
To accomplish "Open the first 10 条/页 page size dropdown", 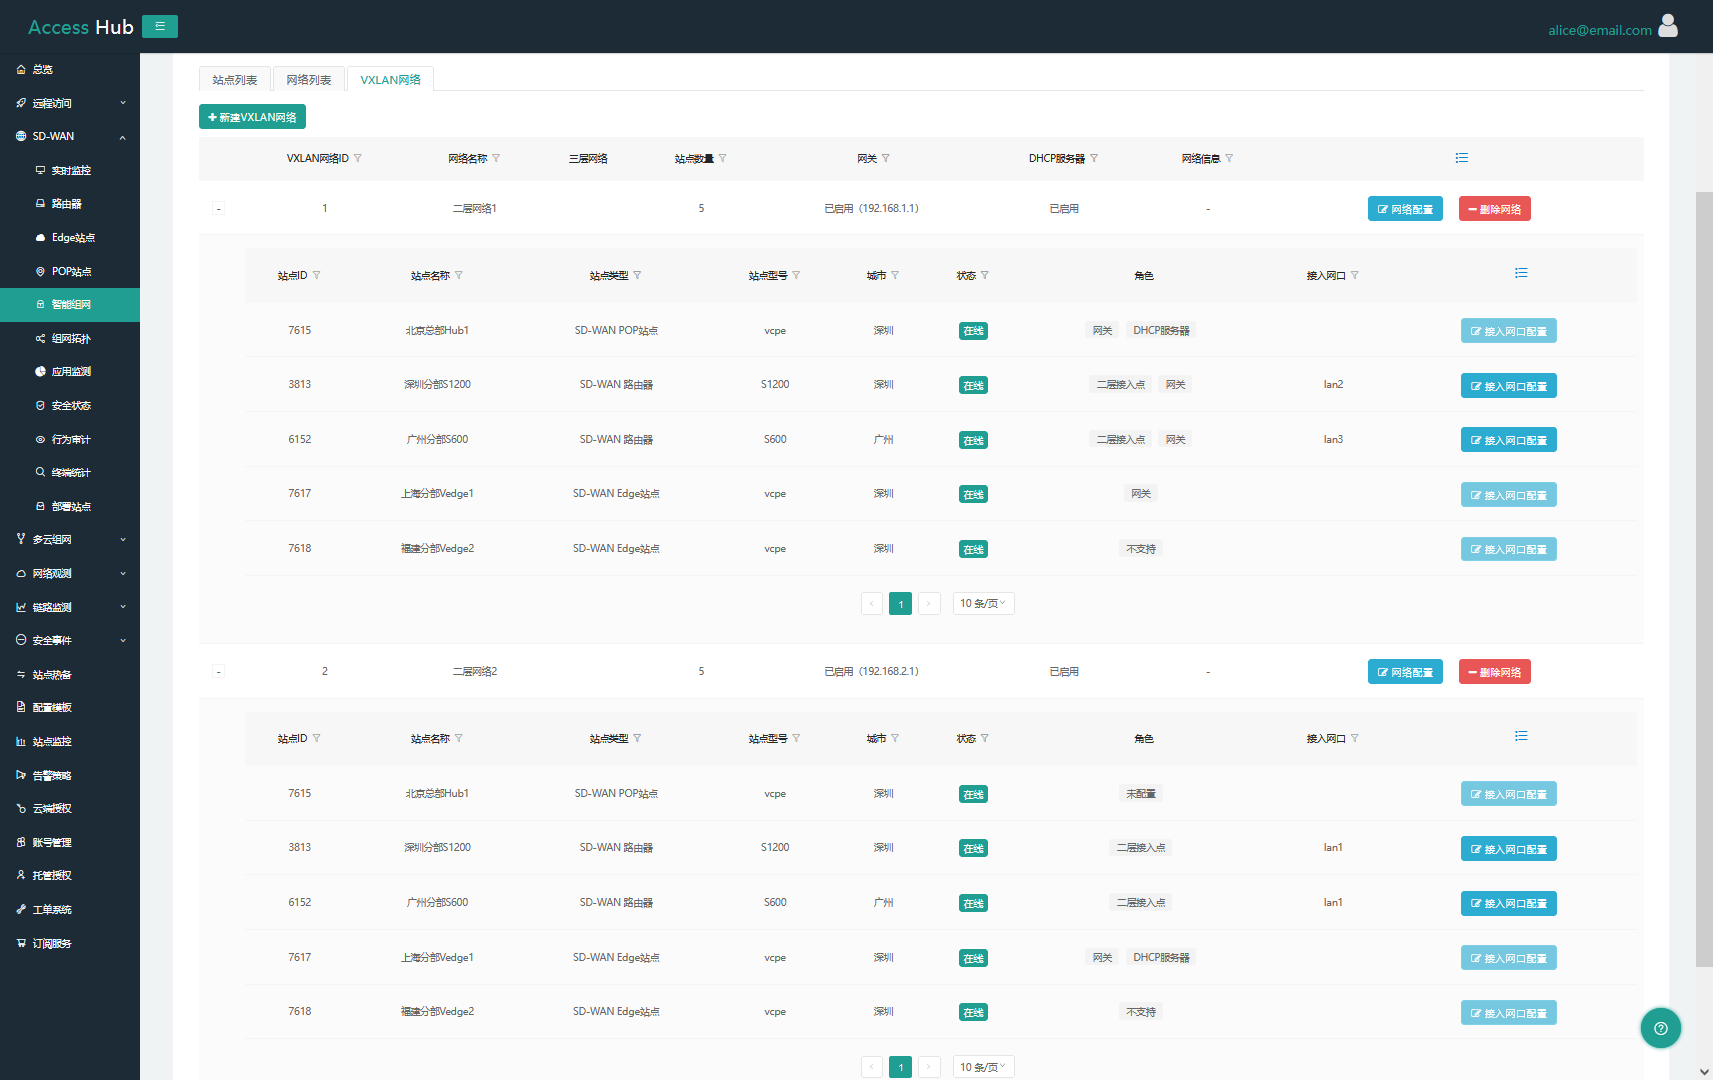I will pos(983,604).
